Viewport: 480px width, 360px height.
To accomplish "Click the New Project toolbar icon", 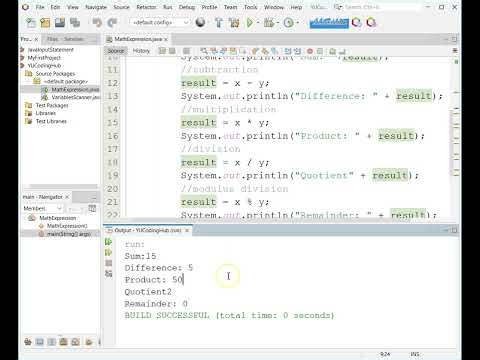I will point(45,23).
